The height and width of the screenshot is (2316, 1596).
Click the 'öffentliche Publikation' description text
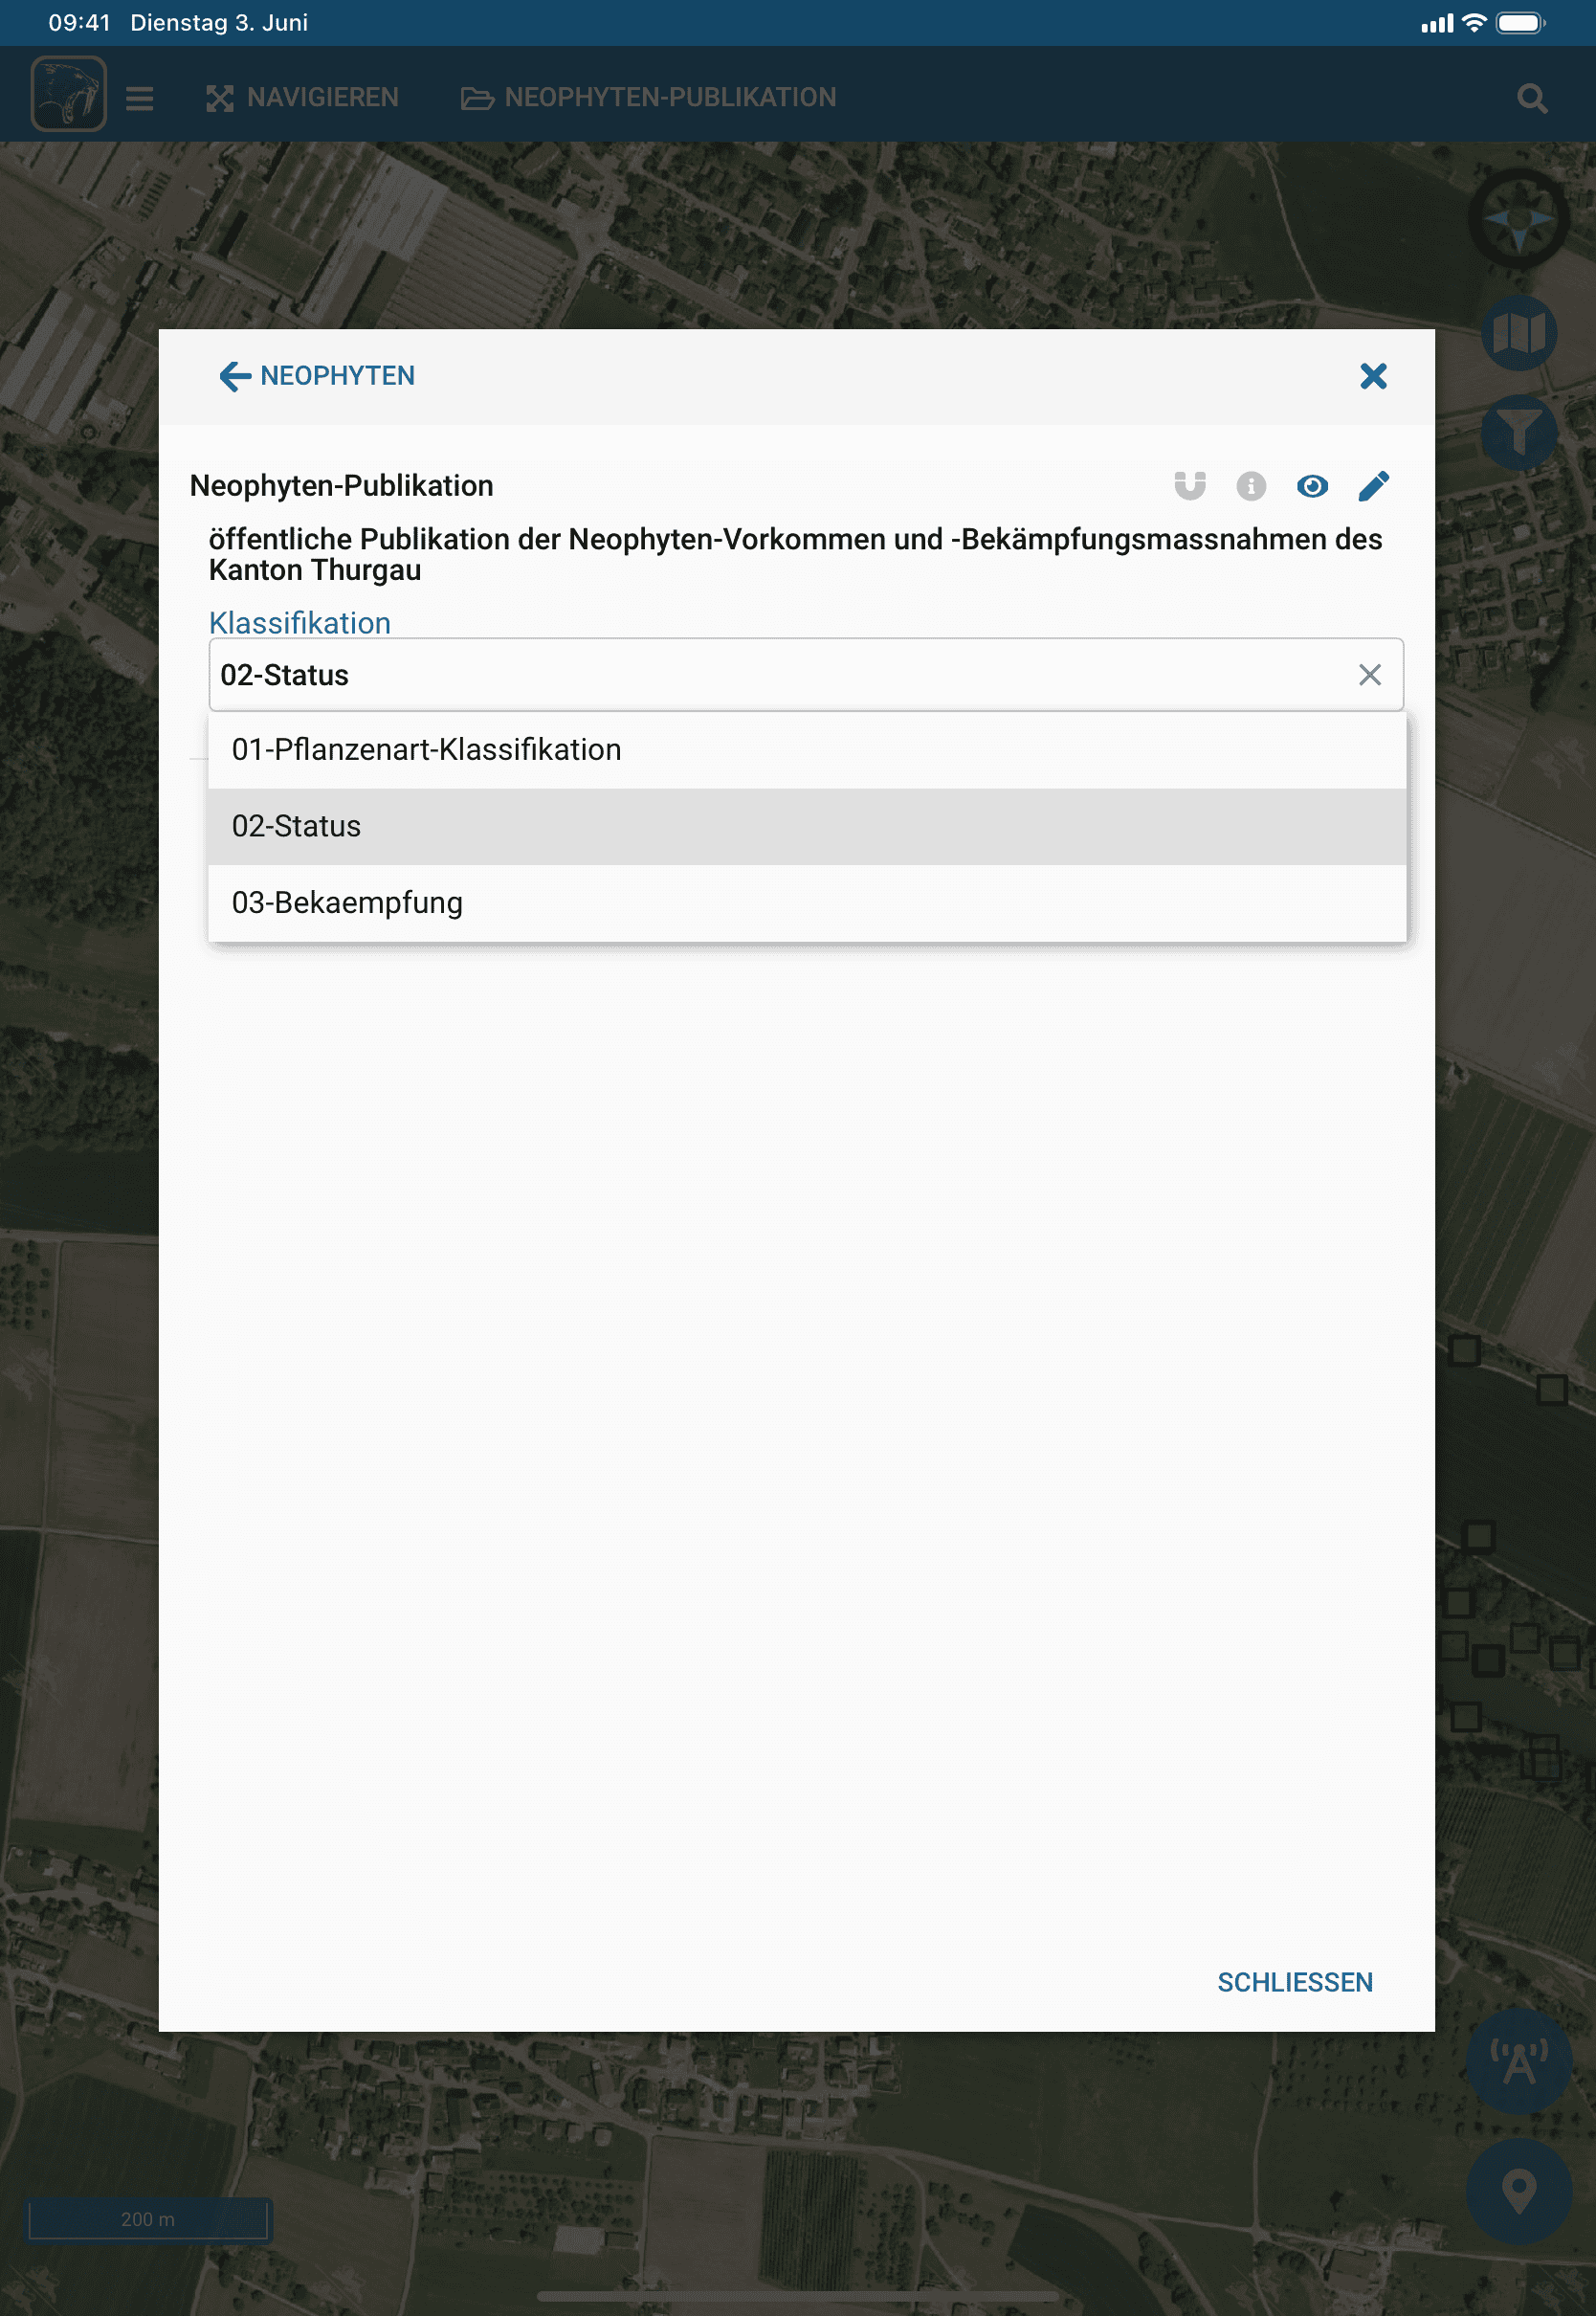795,554
